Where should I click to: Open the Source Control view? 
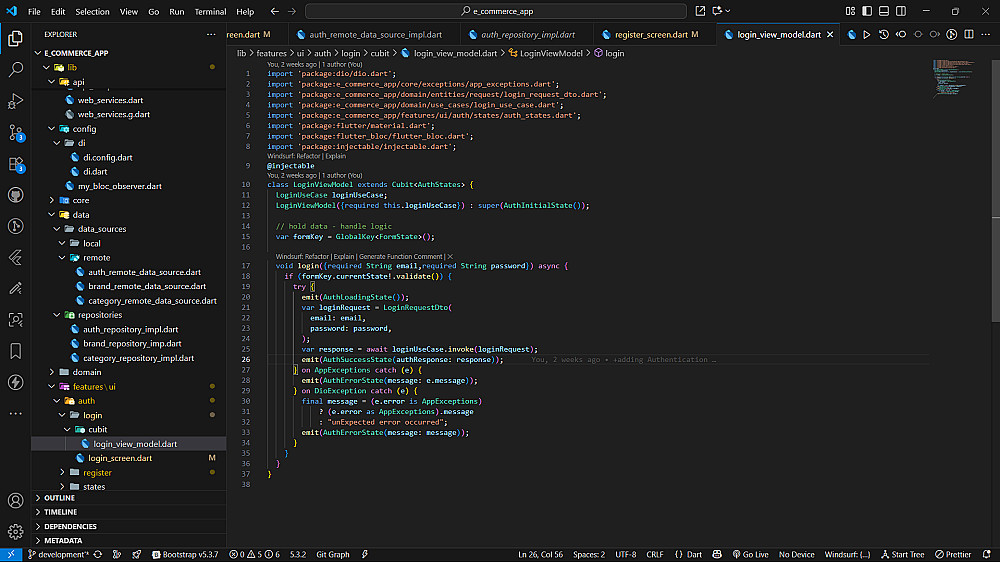point(16,132)
